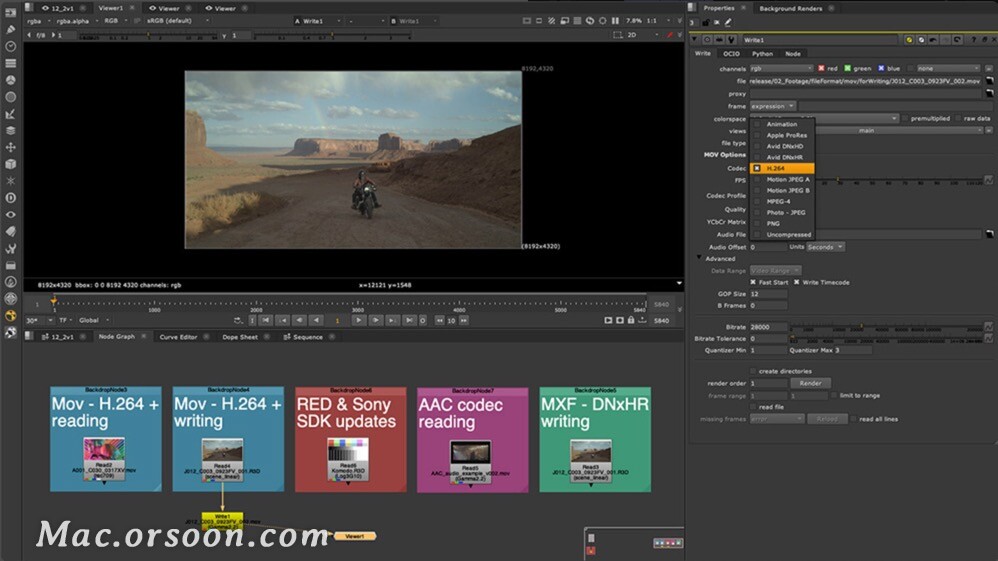Select the yellow Write1 node in graph

coord(222,521)
